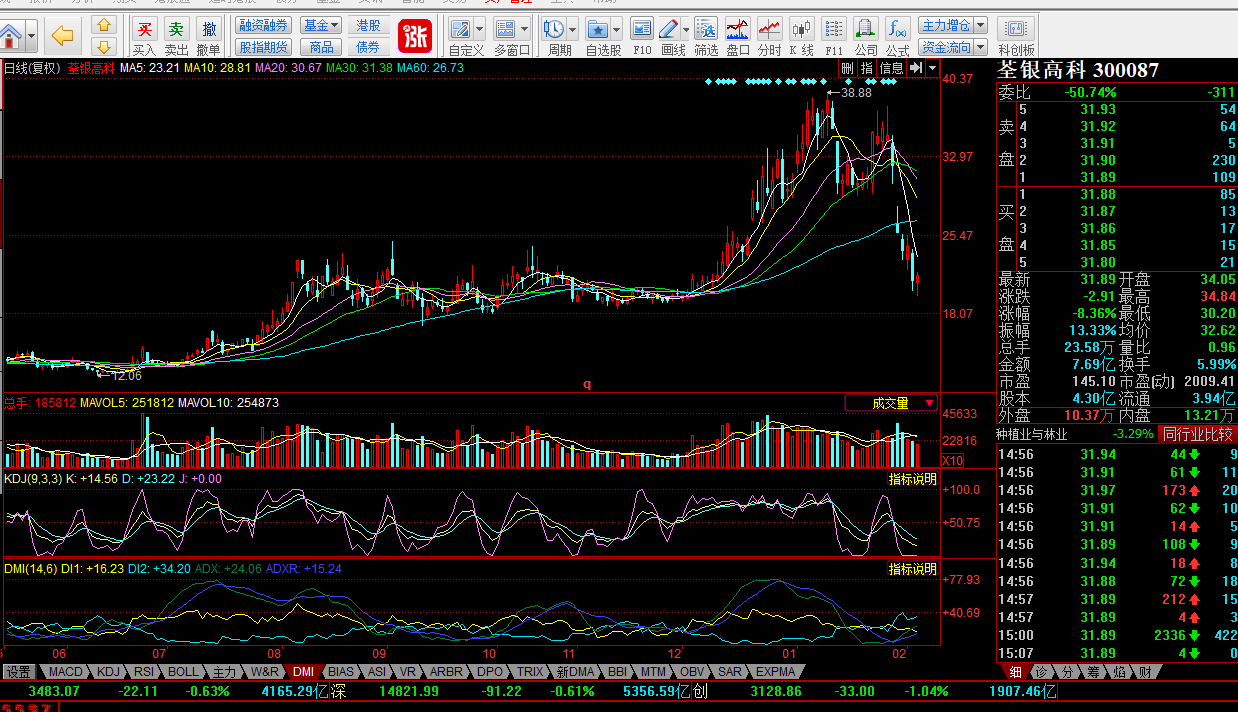Viewport: 1238px width, 712px height.
Task: Switch to the MACD indicator tab
Action: pos(66,671)
